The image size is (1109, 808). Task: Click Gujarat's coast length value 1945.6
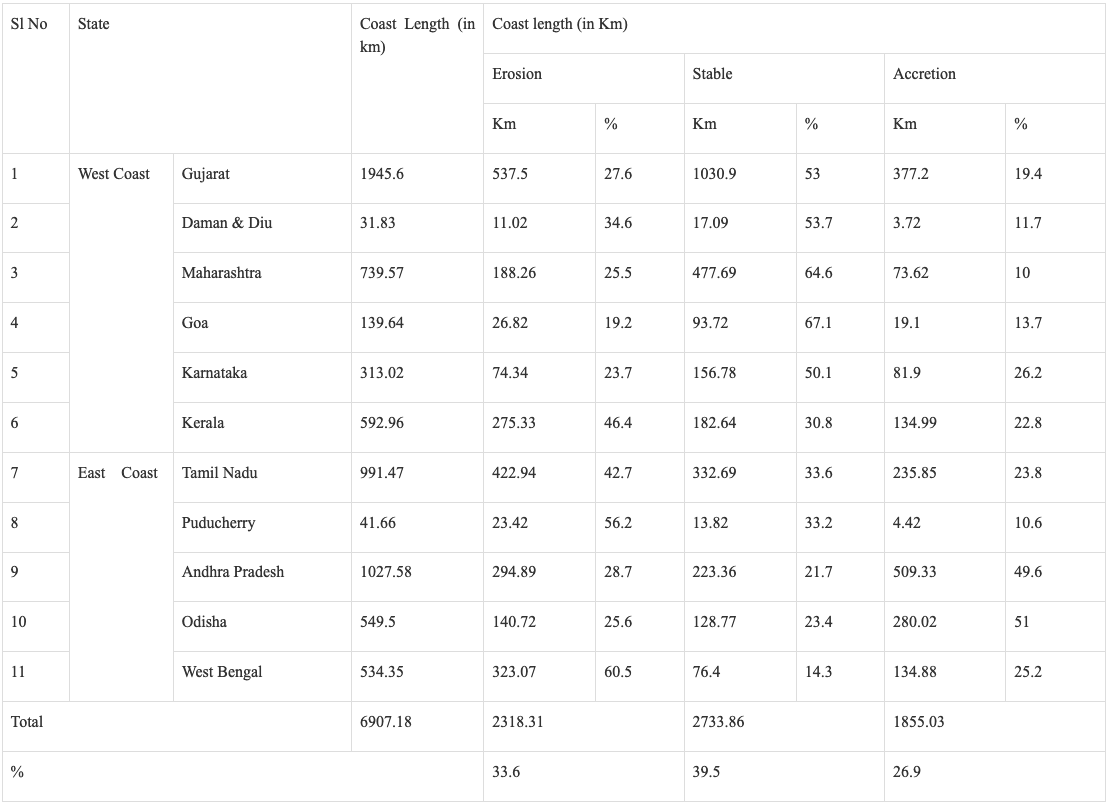[382, 174]
